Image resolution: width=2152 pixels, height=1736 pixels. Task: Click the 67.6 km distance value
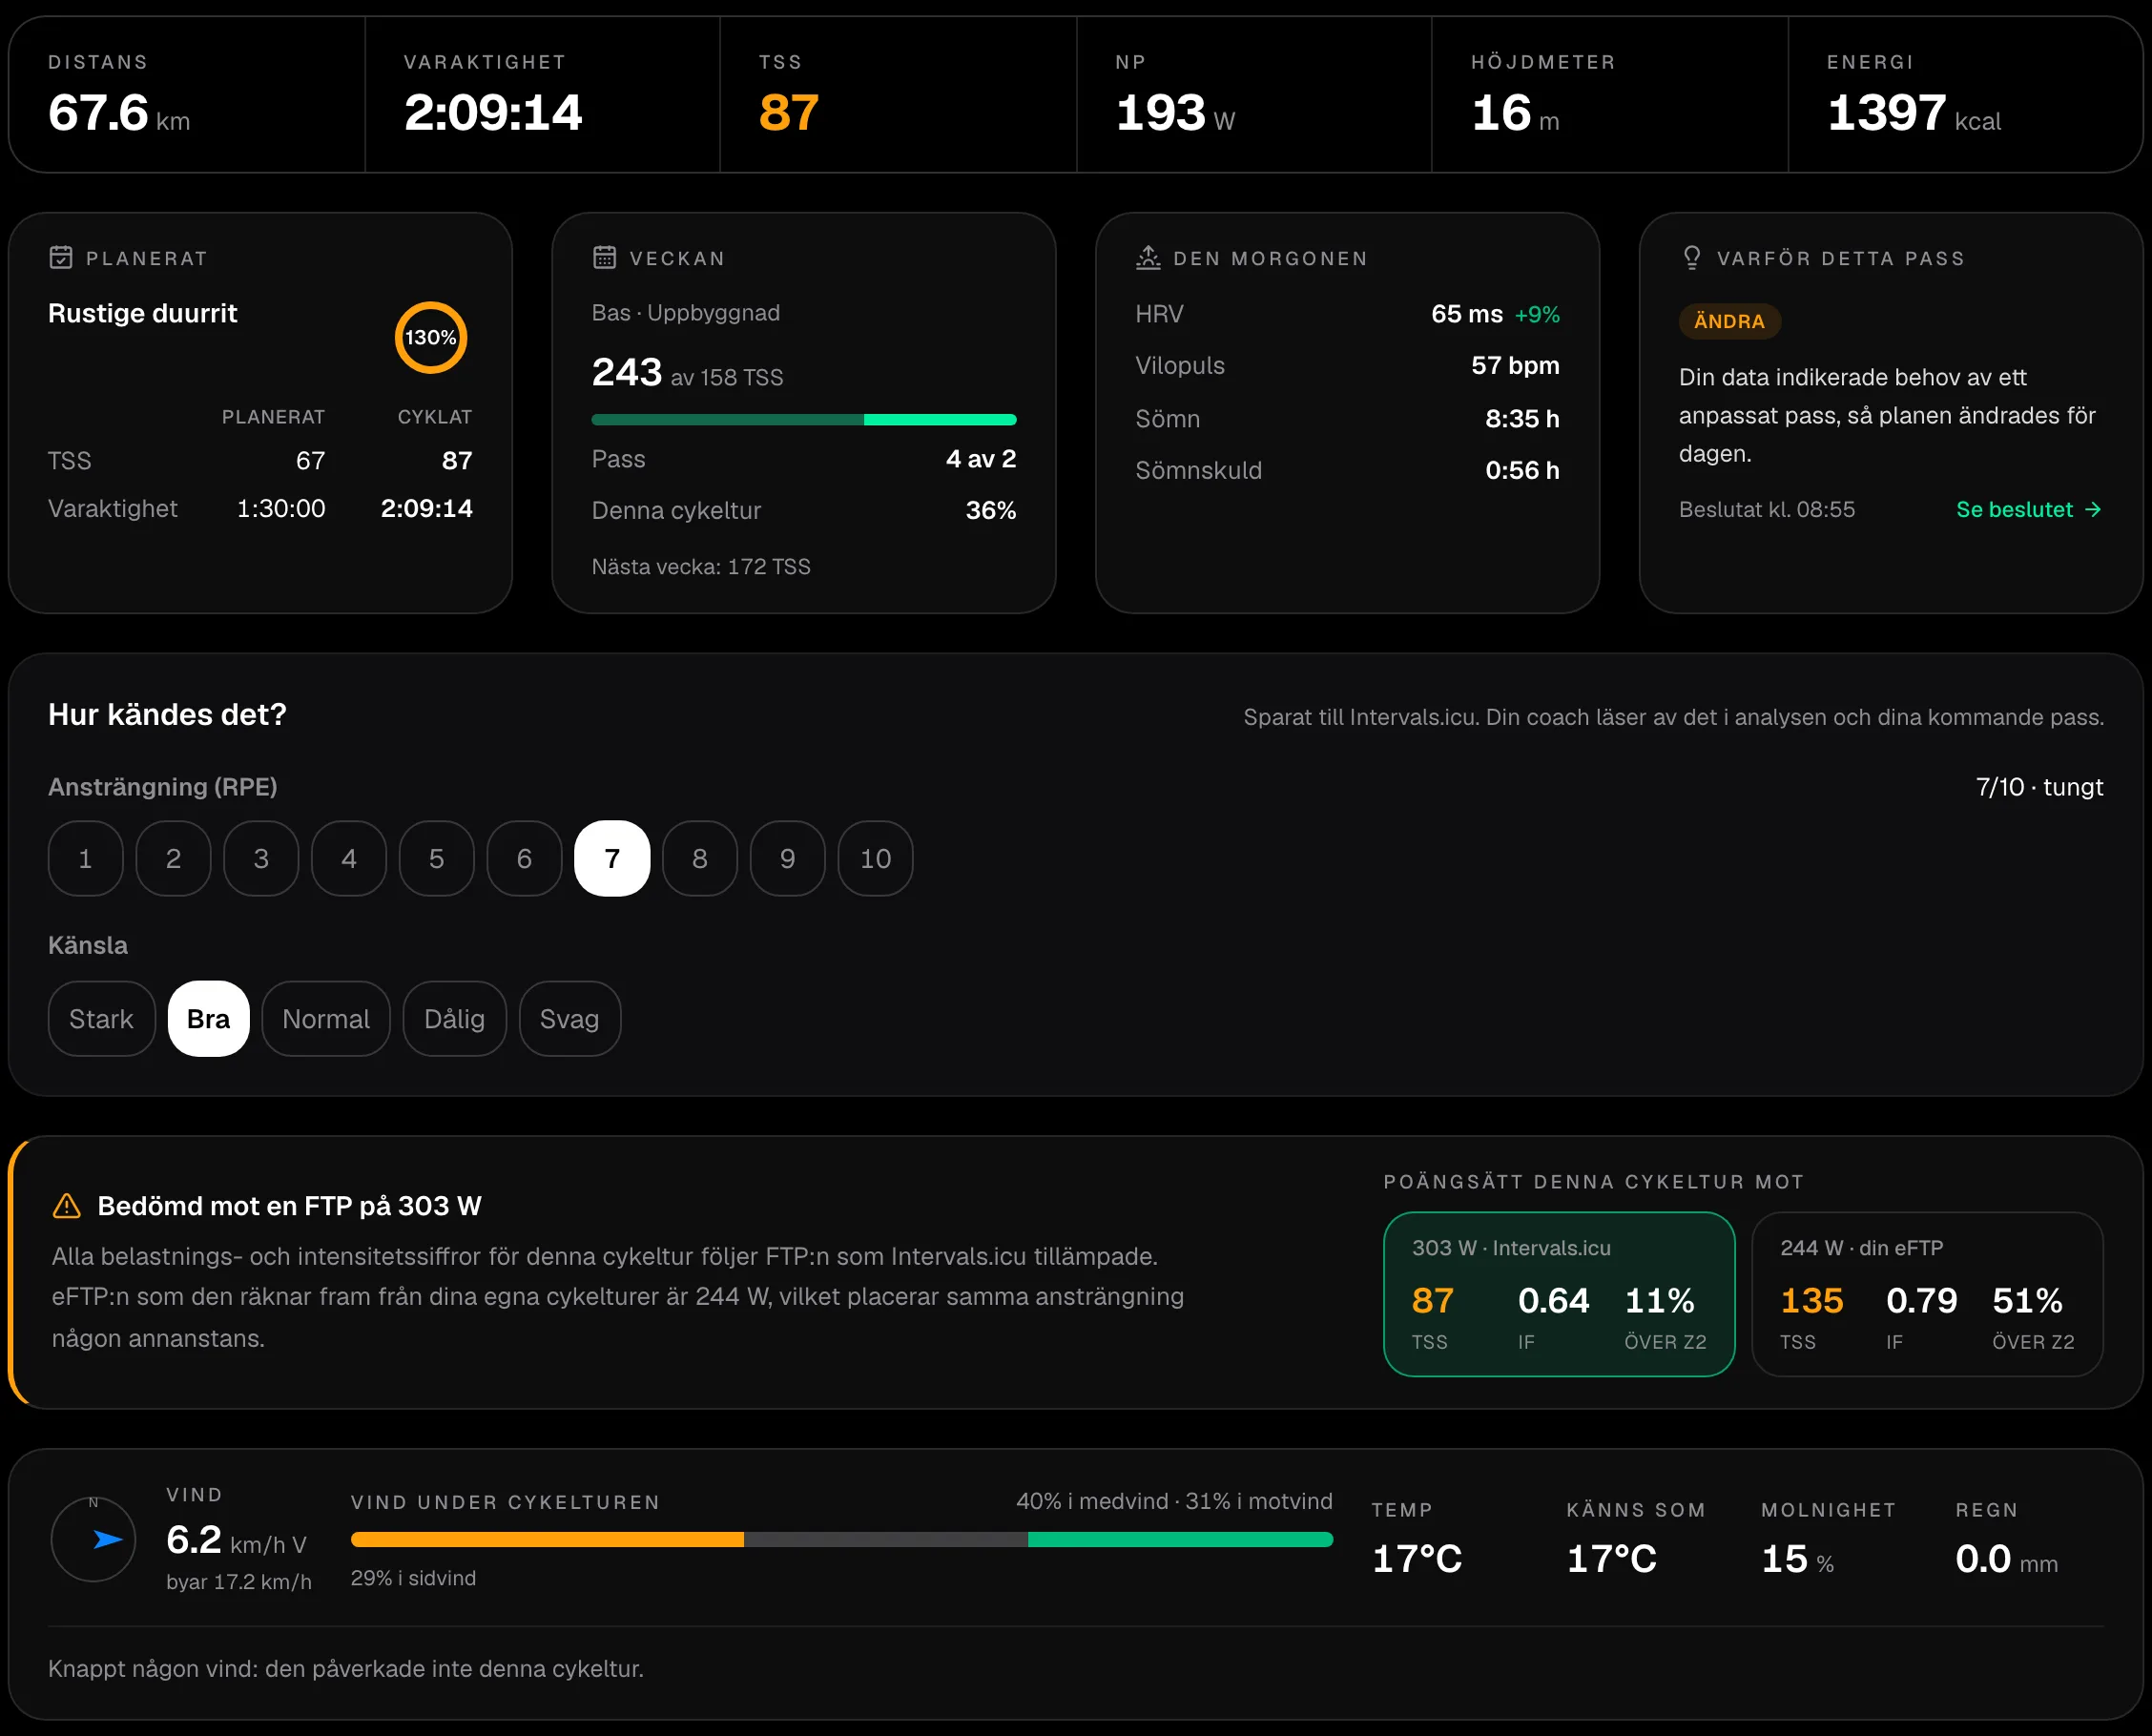[x=119, y=112]
